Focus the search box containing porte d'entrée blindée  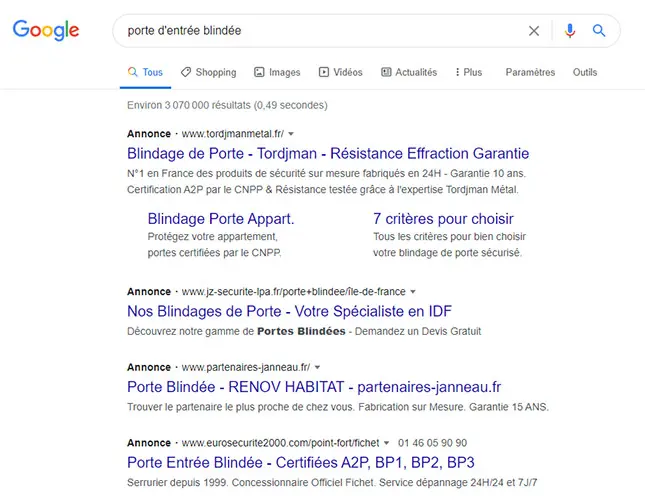[321, 31]
